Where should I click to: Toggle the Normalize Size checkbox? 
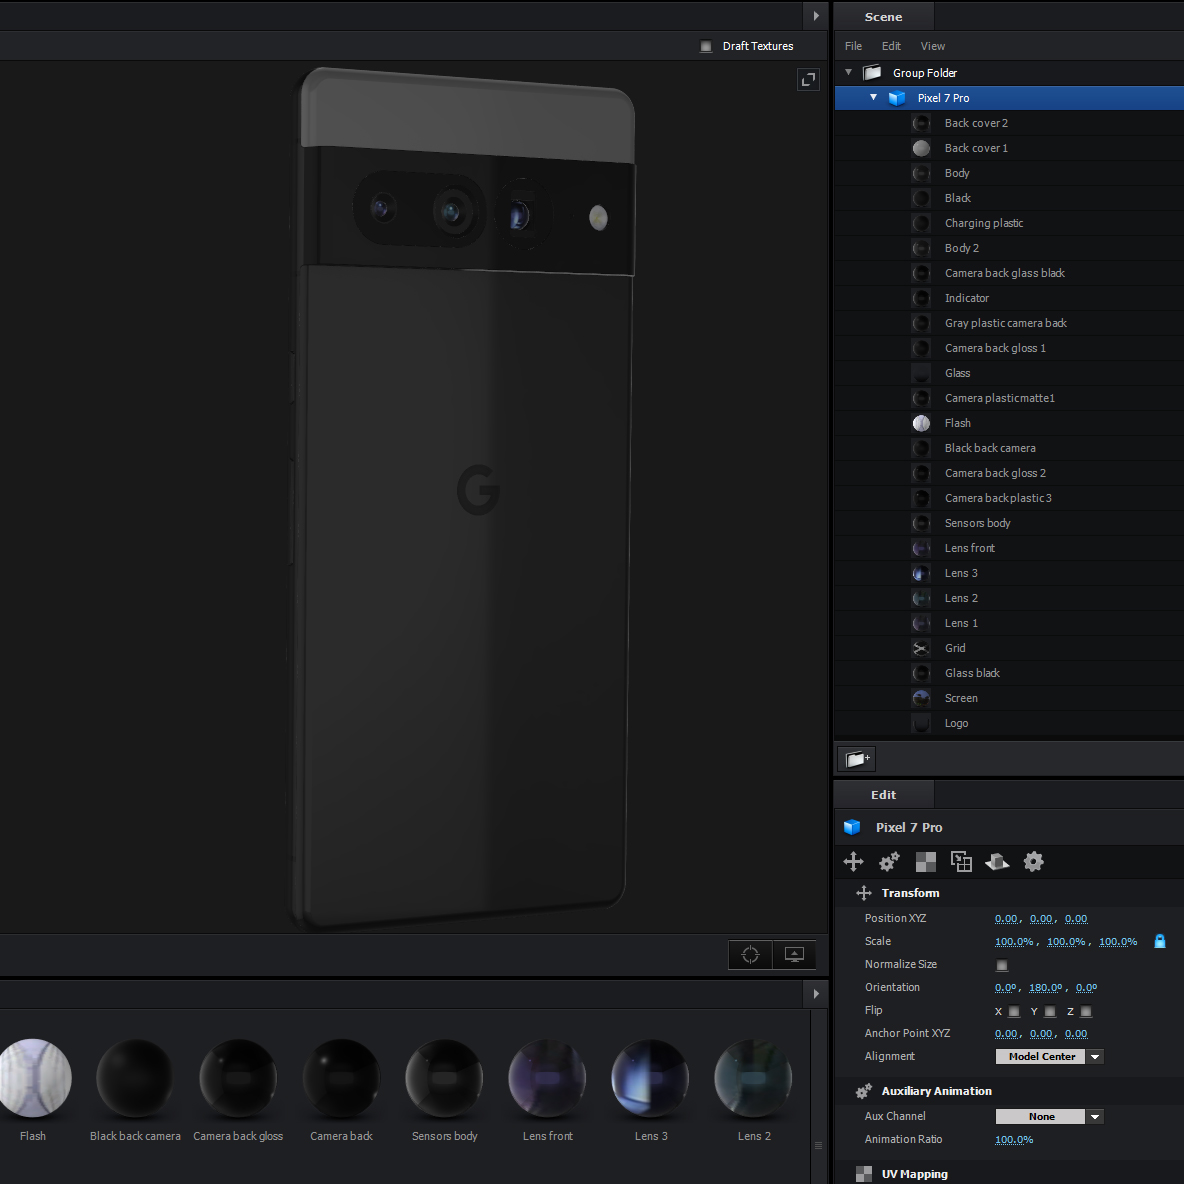[1002, 965]
